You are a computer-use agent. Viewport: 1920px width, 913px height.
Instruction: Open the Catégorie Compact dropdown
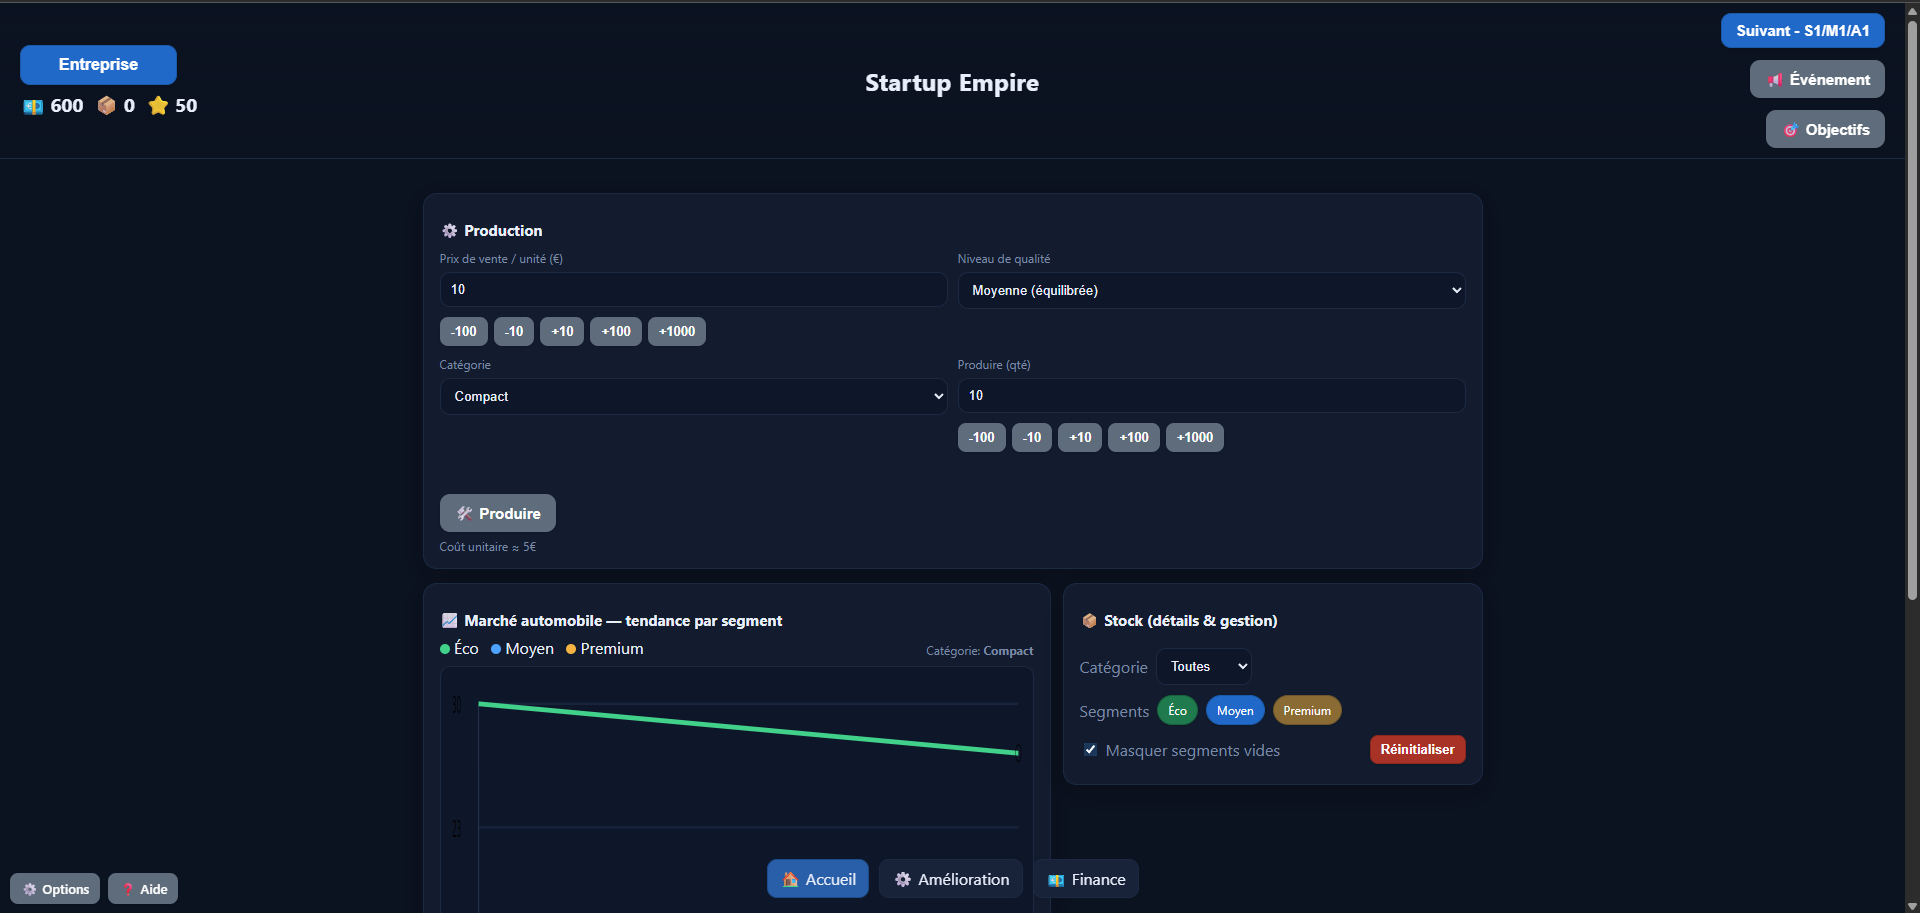point(693,396)
